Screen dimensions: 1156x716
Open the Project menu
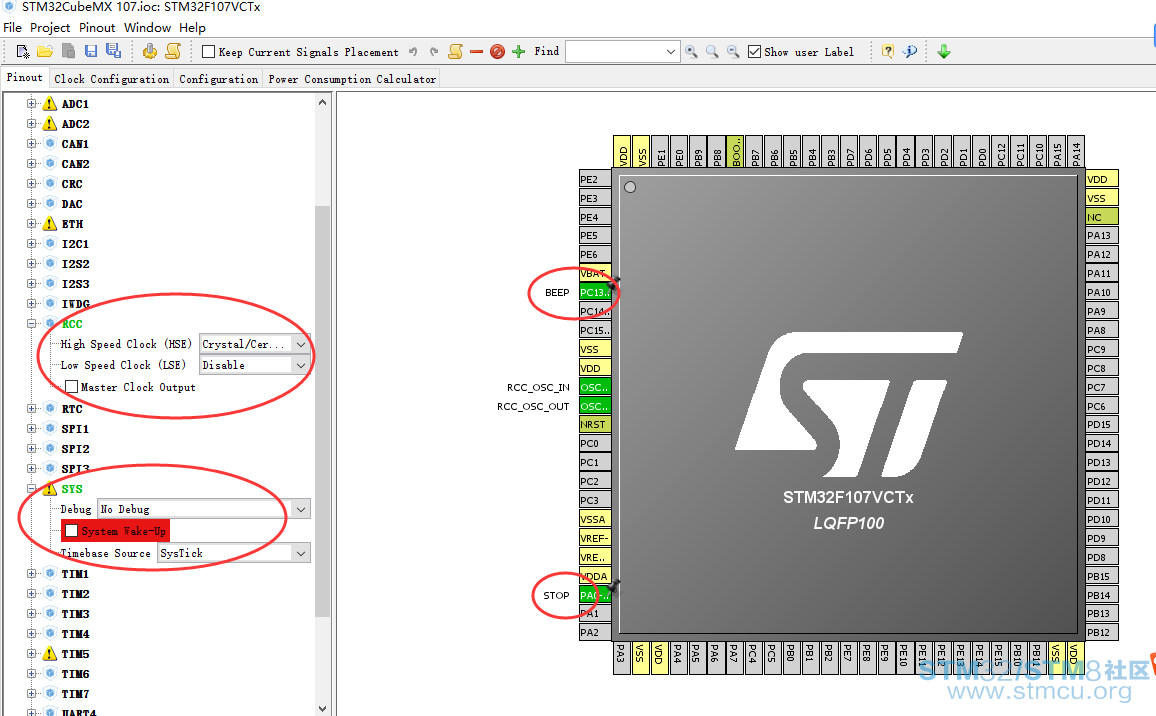(x=50, y=27)
